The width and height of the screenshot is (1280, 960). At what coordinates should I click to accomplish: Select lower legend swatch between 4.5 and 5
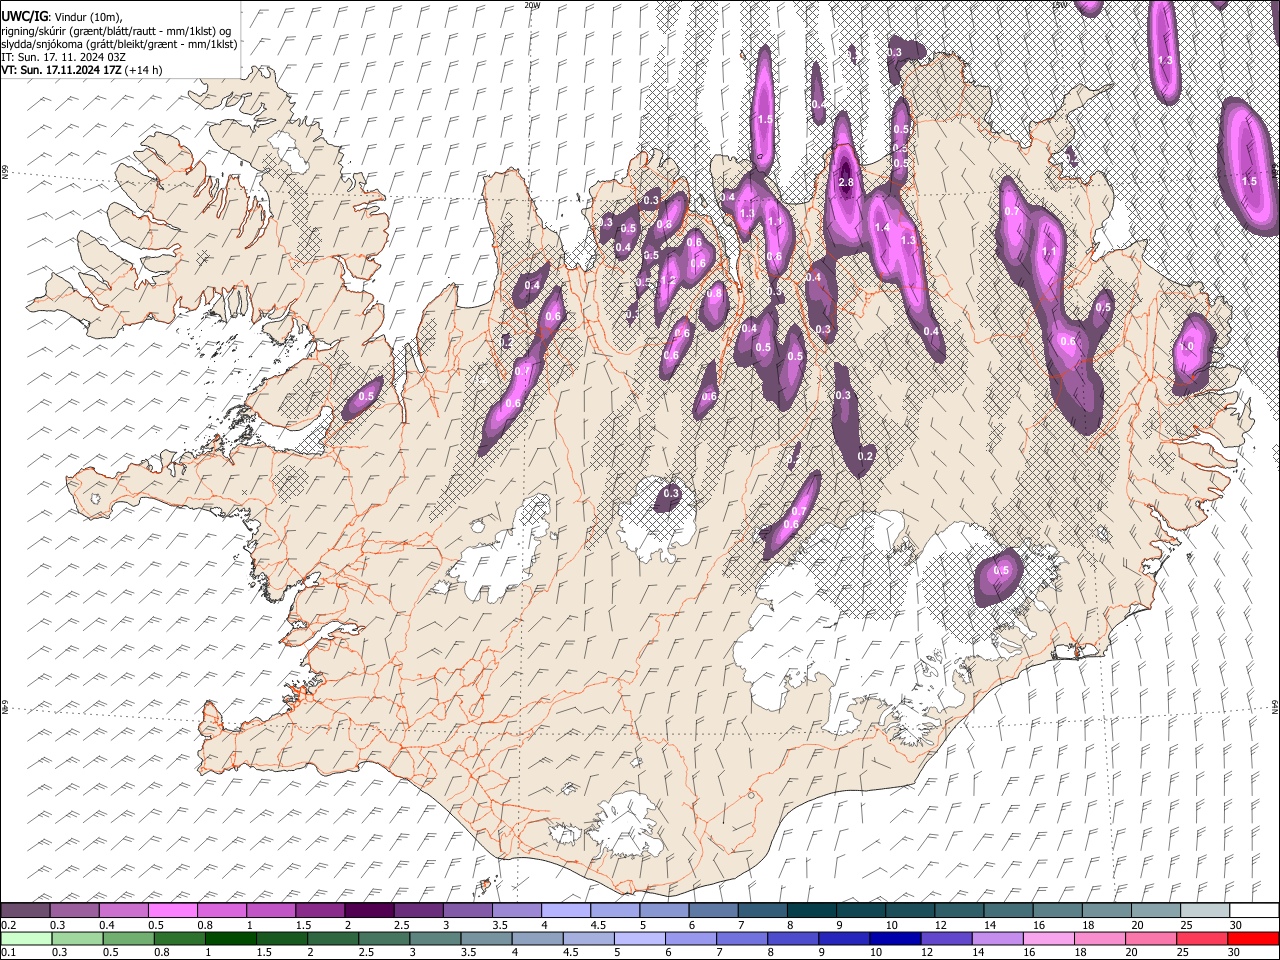pos(590,938)
